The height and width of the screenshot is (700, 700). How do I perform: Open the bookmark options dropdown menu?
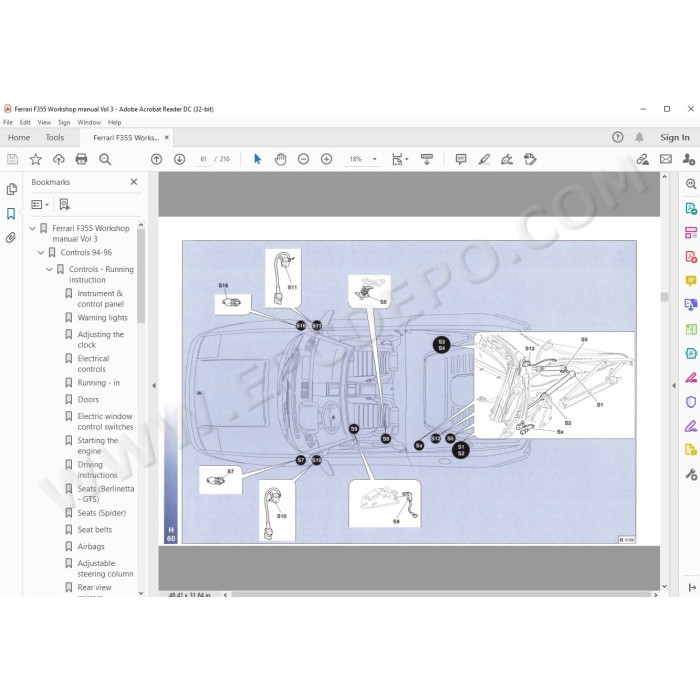40,204
